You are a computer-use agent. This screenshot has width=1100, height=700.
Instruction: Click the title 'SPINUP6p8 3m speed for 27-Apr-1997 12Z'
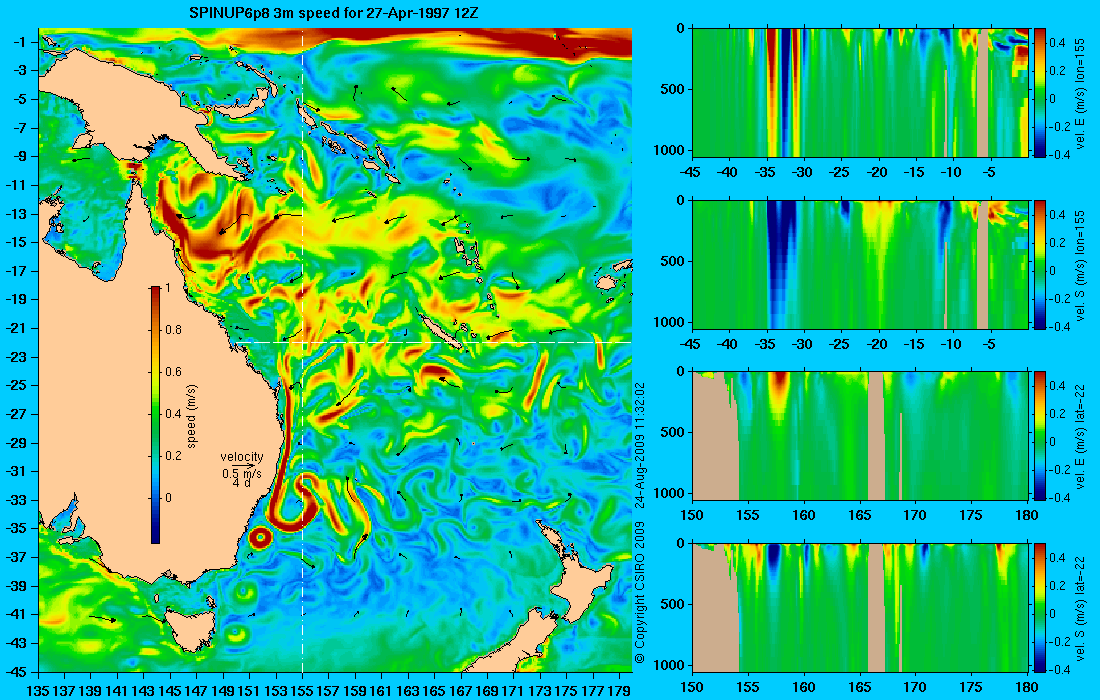pyautogui.click(x=335, y=13)
